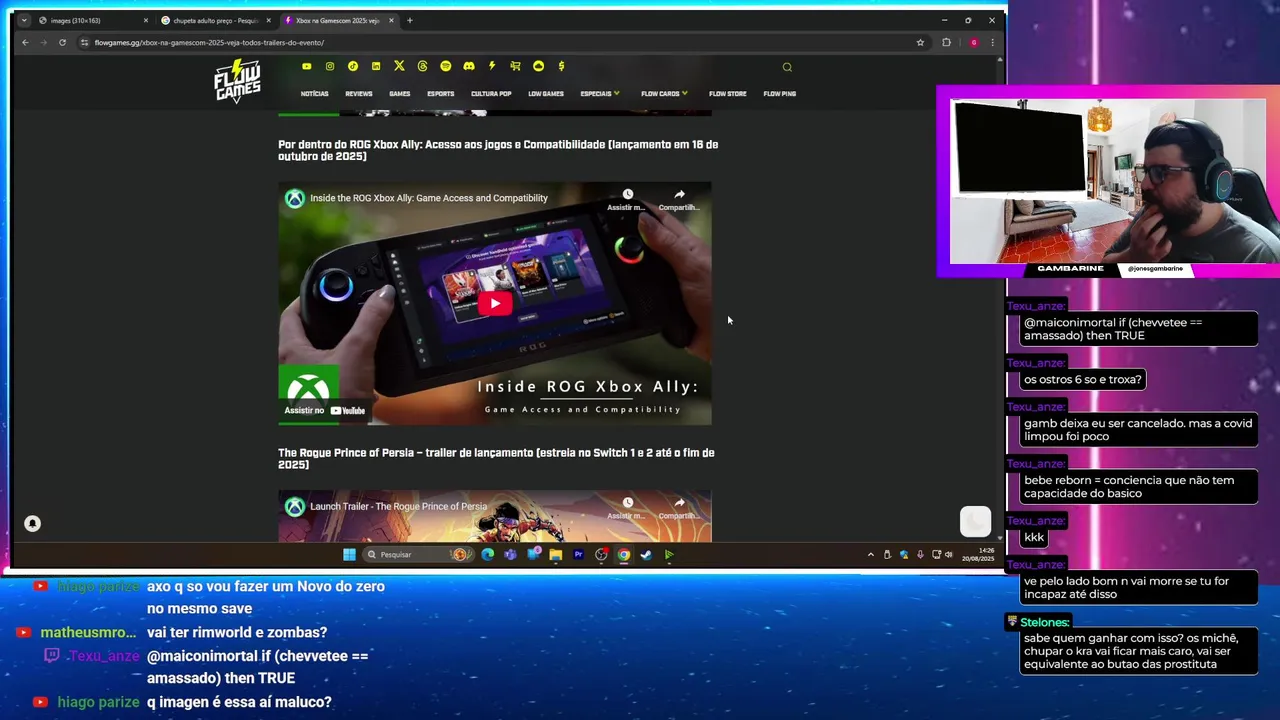Image resolution: width=1280 pixels, height=720 pixels.
Task: Open the taskbar volume control
Action: [948, 554]
